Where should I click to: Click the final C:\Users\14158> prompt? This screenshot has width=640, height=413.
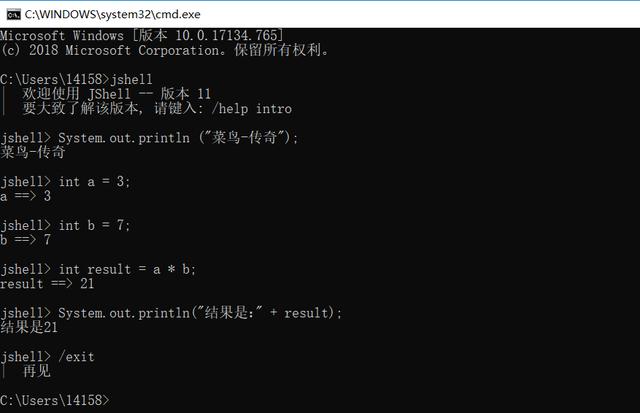55,400
